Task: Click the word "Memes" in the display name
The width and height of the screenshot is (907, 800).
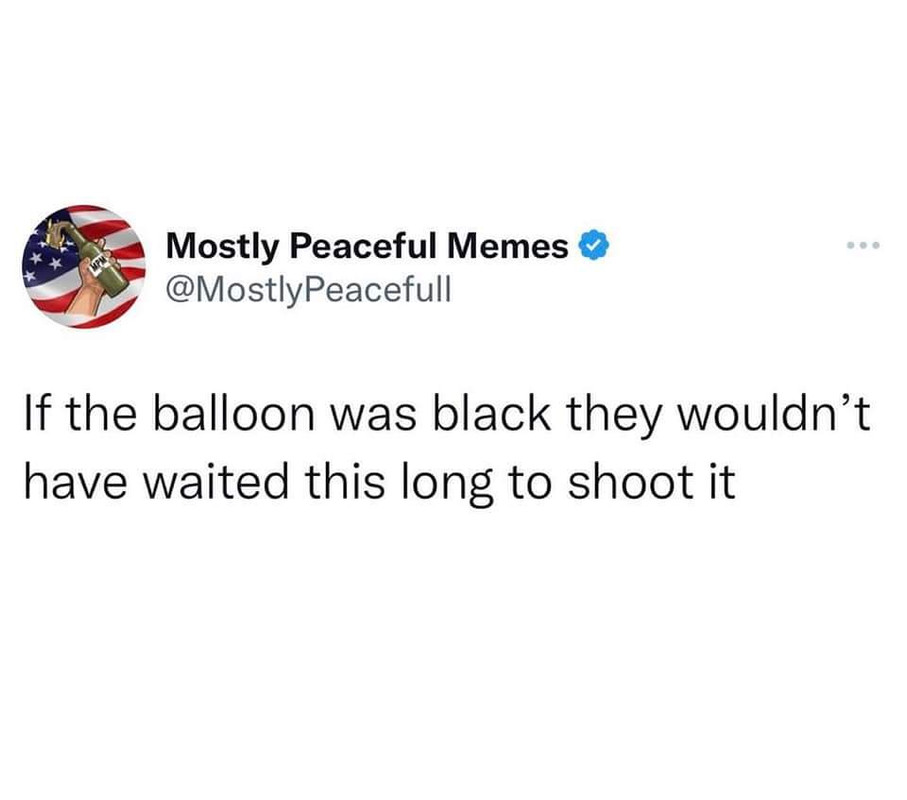Action: [x=507, y=246]
